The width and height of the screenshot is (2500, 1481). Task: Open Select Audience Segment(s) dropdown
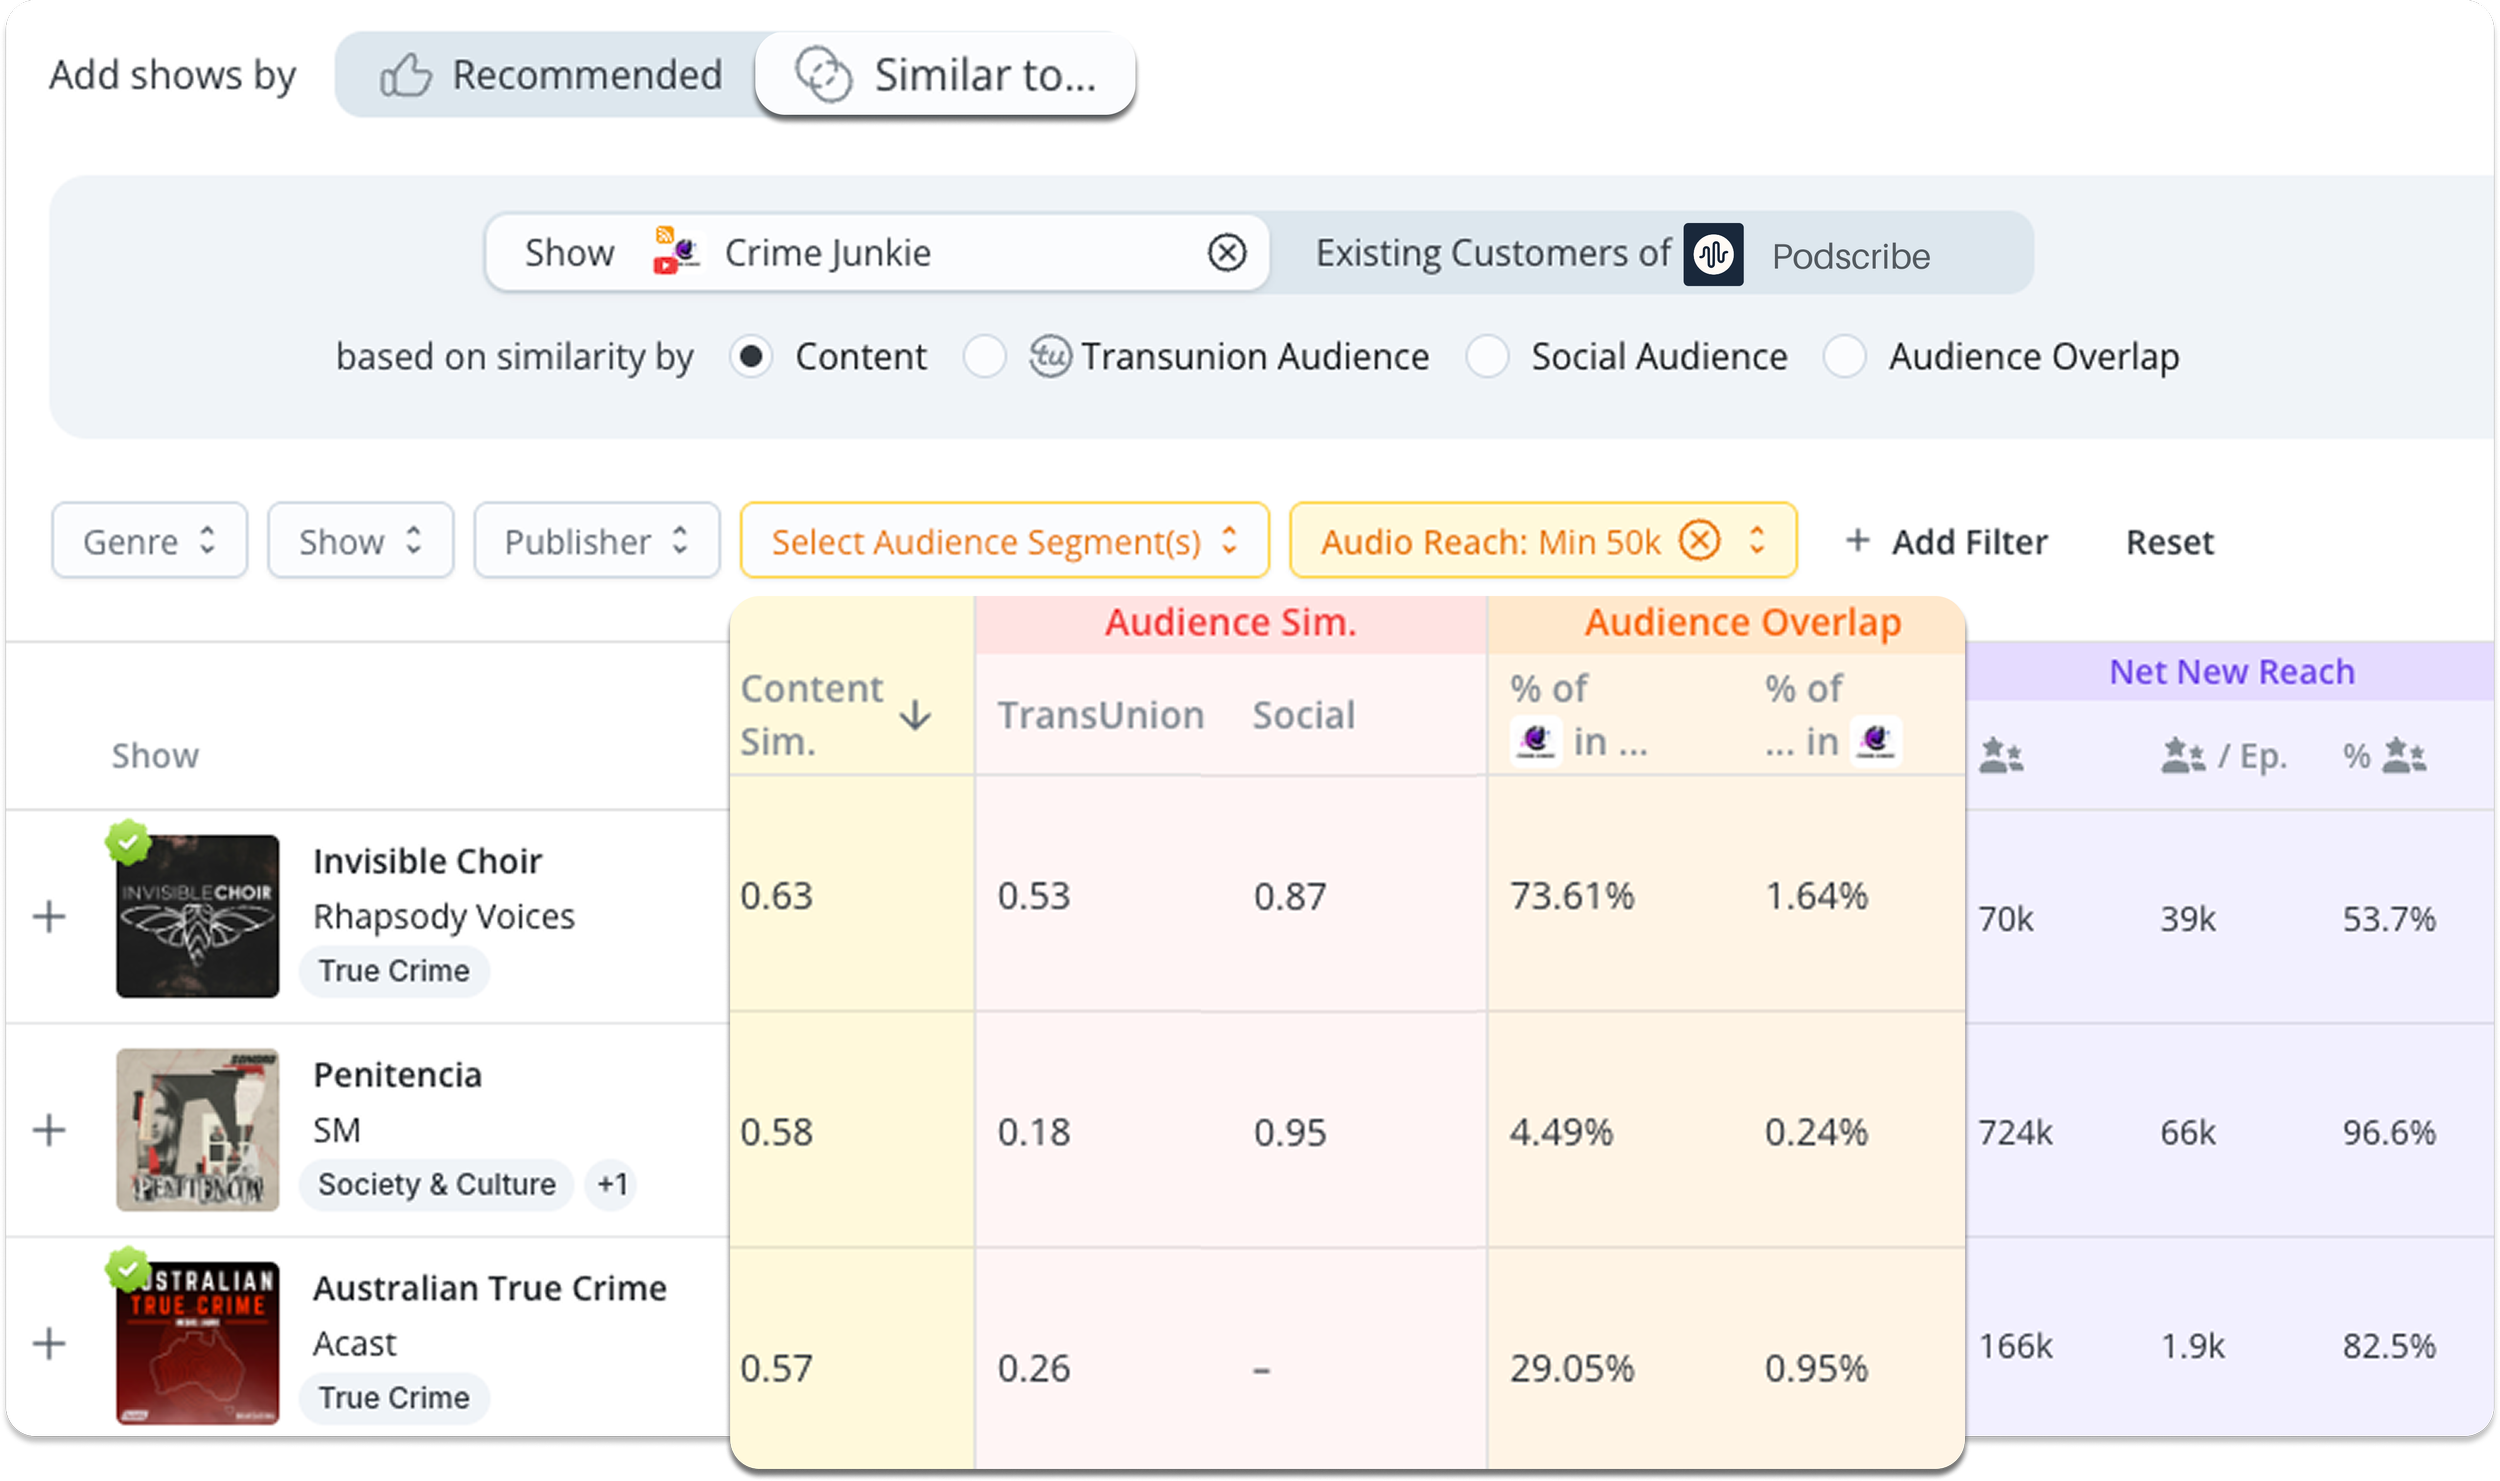point(1004,541)
